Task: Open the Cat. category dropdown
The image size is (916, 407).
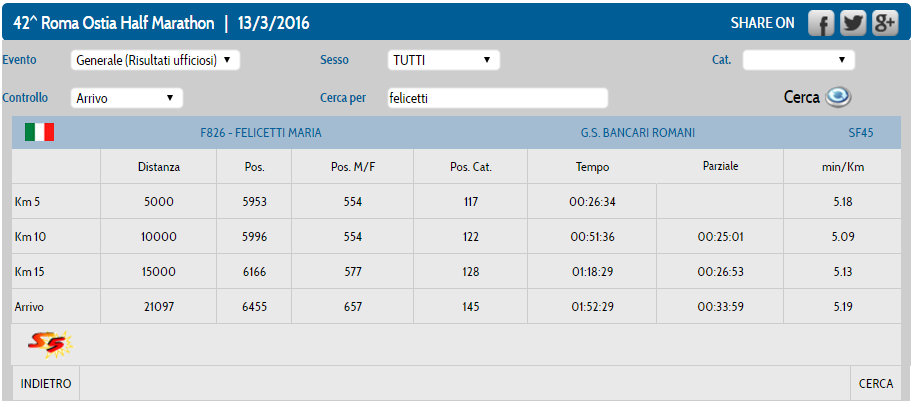Action: click(798, 60)
